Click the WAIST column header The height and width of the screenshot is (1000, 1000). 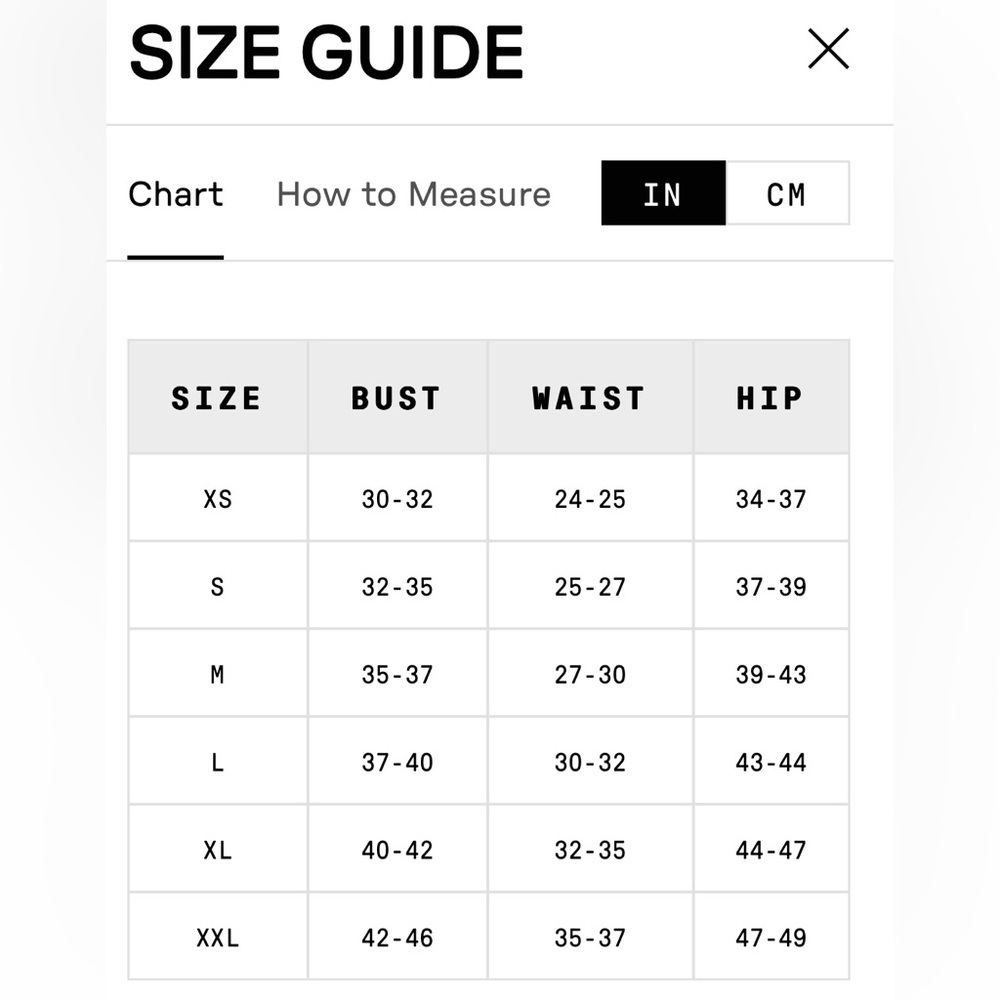pyautogui.click(x=589, y=398)
